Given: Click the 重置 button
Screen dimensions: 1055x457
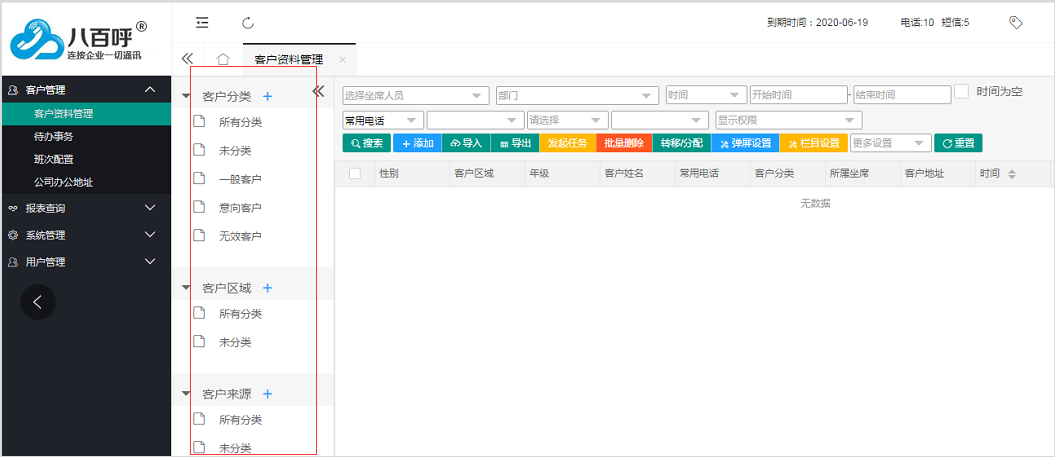Looking at the screenshot, I should point(959,143).
